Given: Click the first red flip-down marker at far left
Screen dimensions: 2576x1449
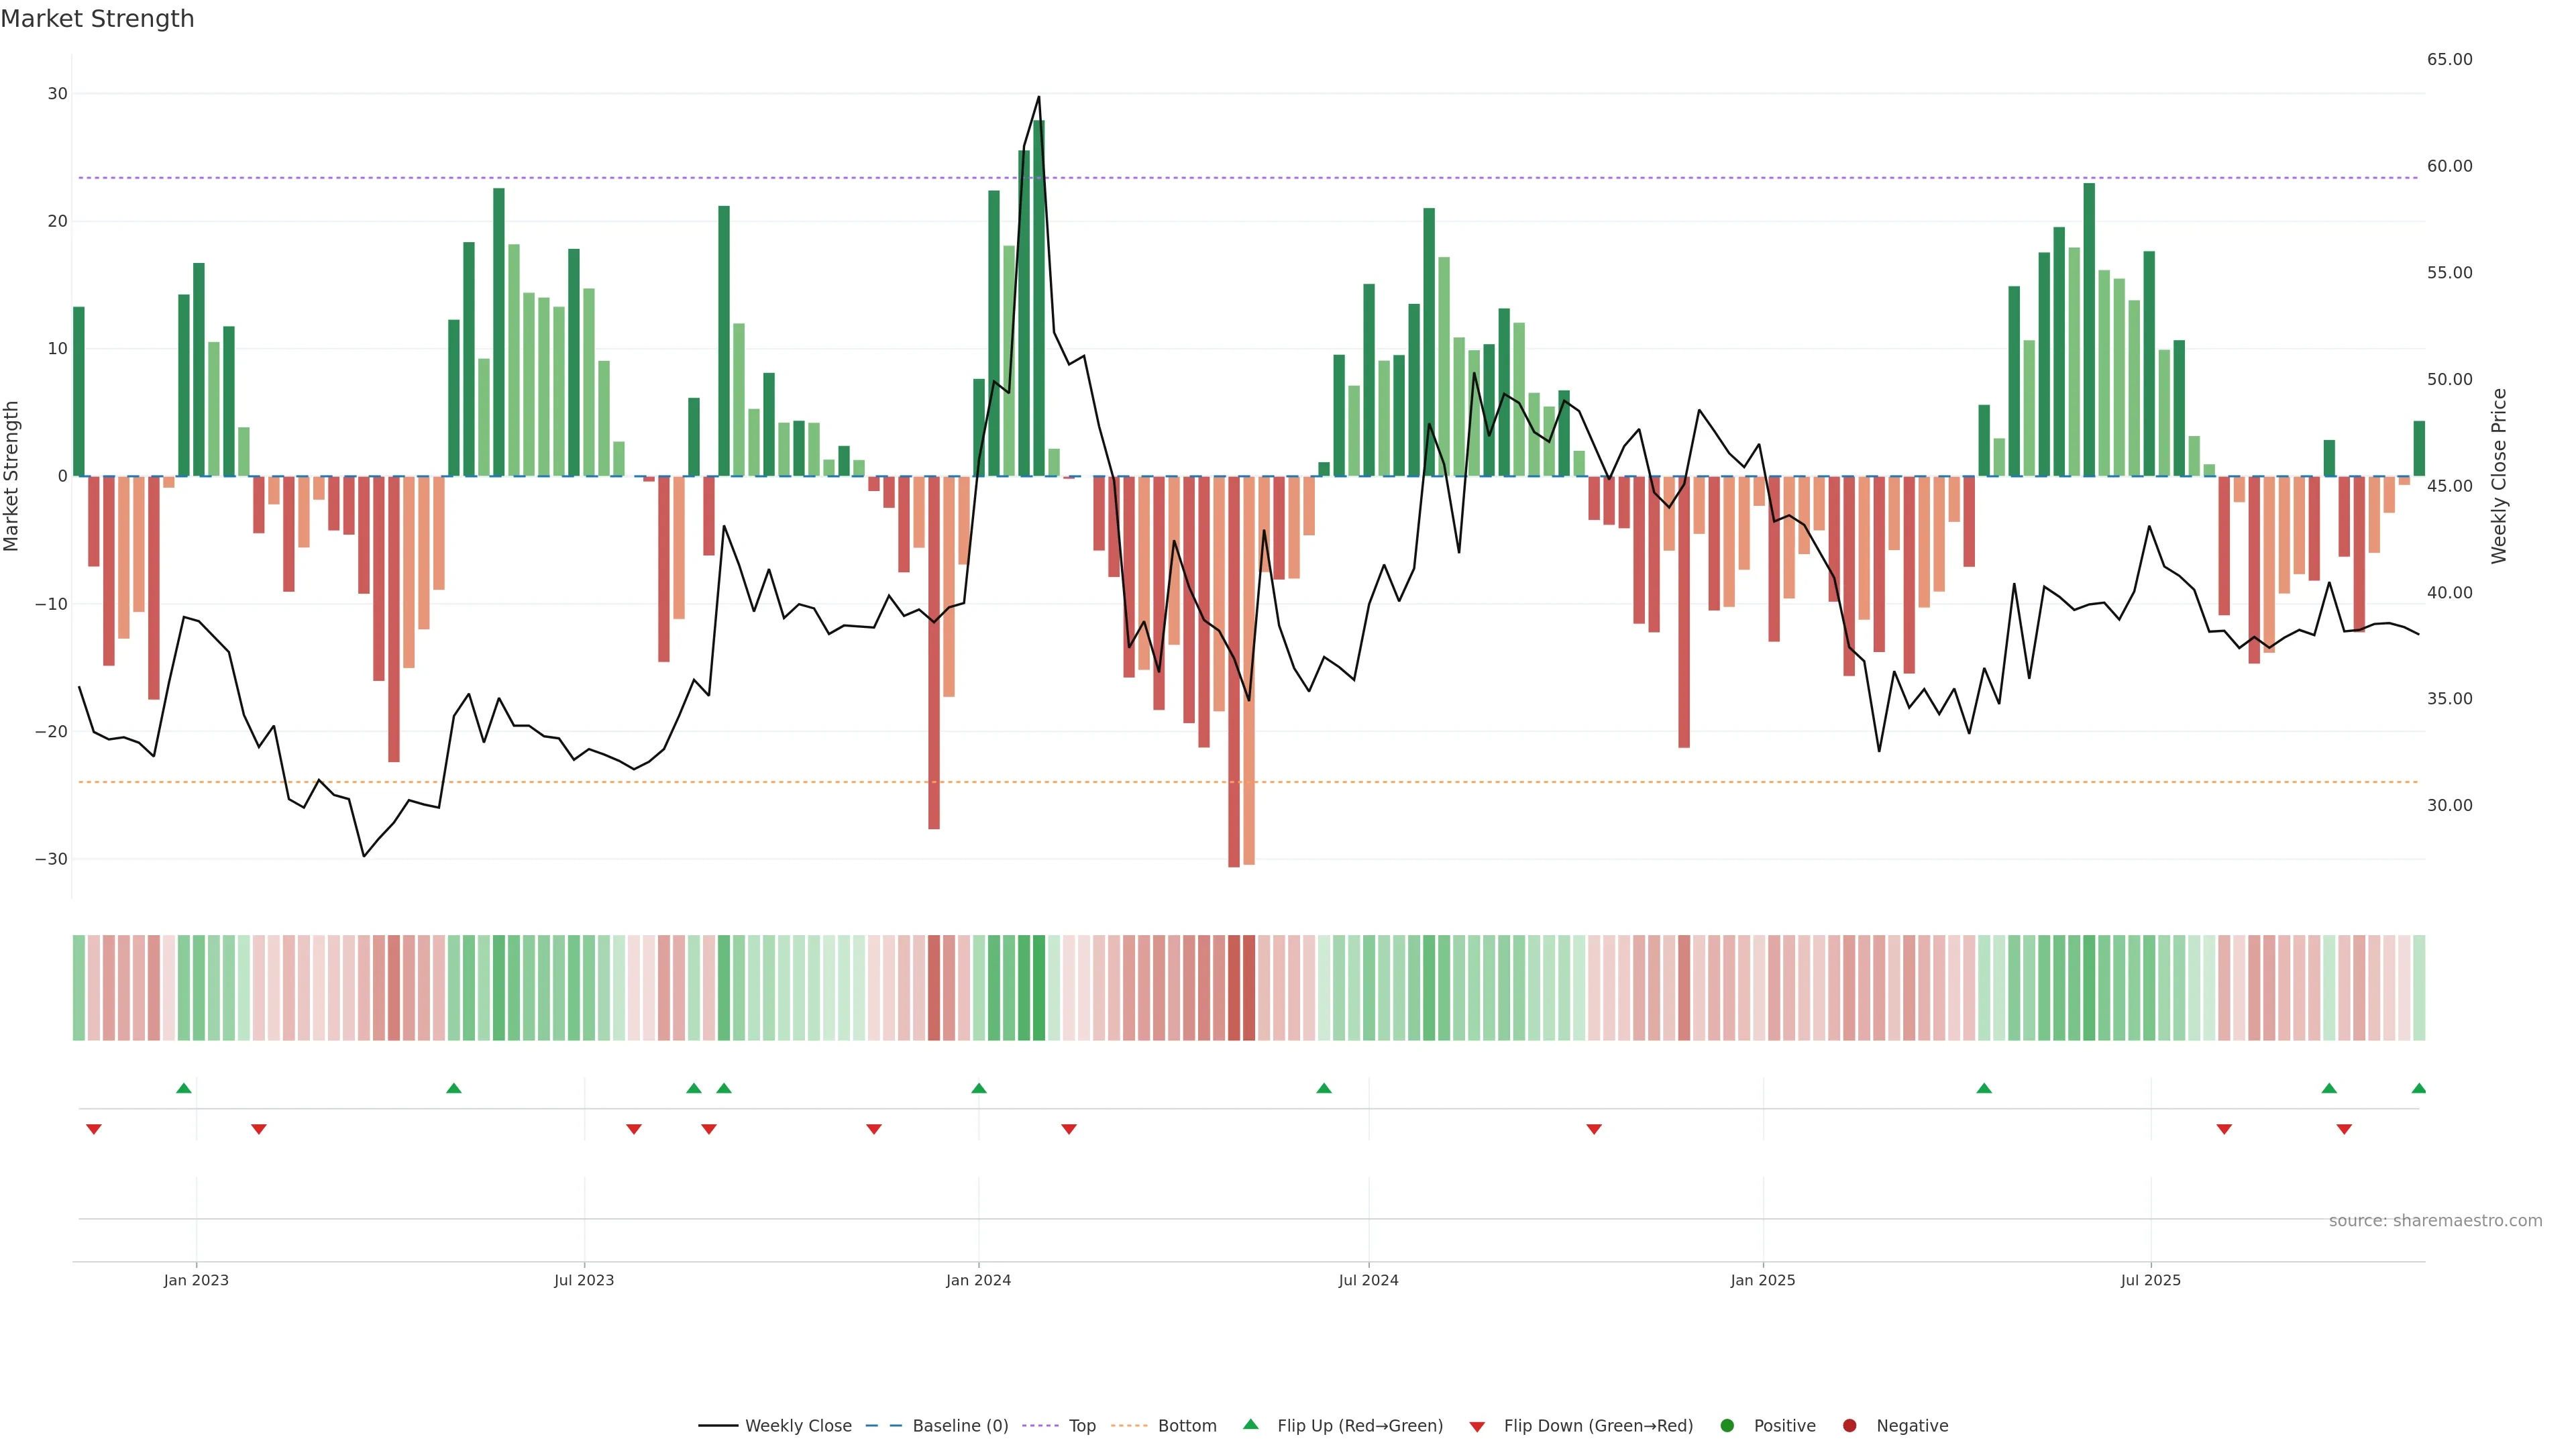Looking at the screenshot, I should [x=94, y=1129].
